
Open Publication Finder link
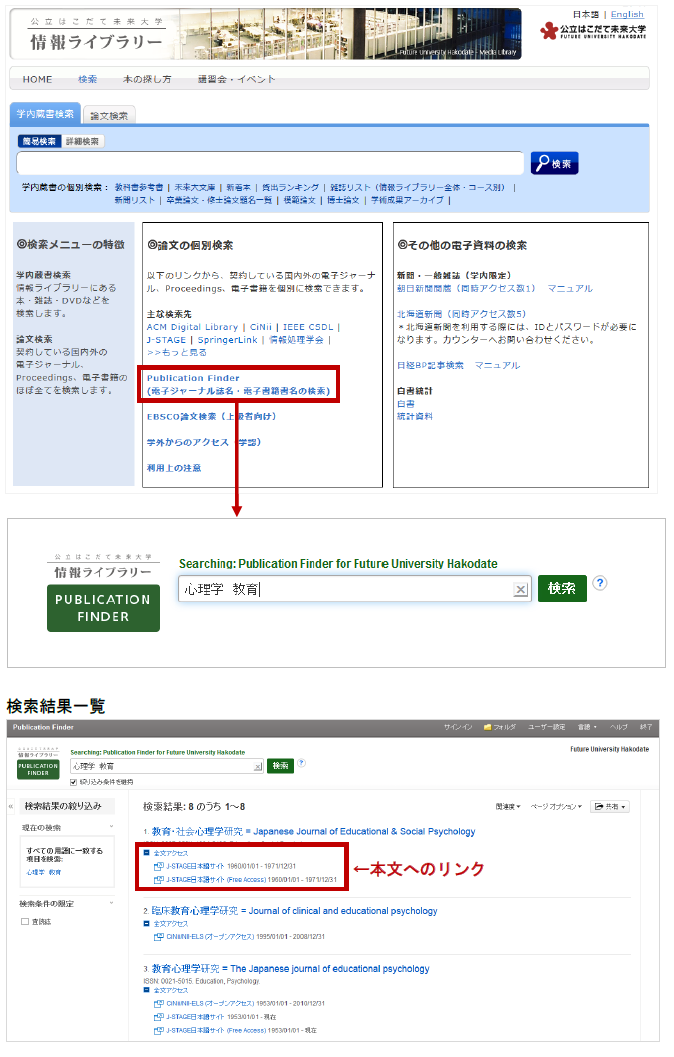[x=239, y=384]
